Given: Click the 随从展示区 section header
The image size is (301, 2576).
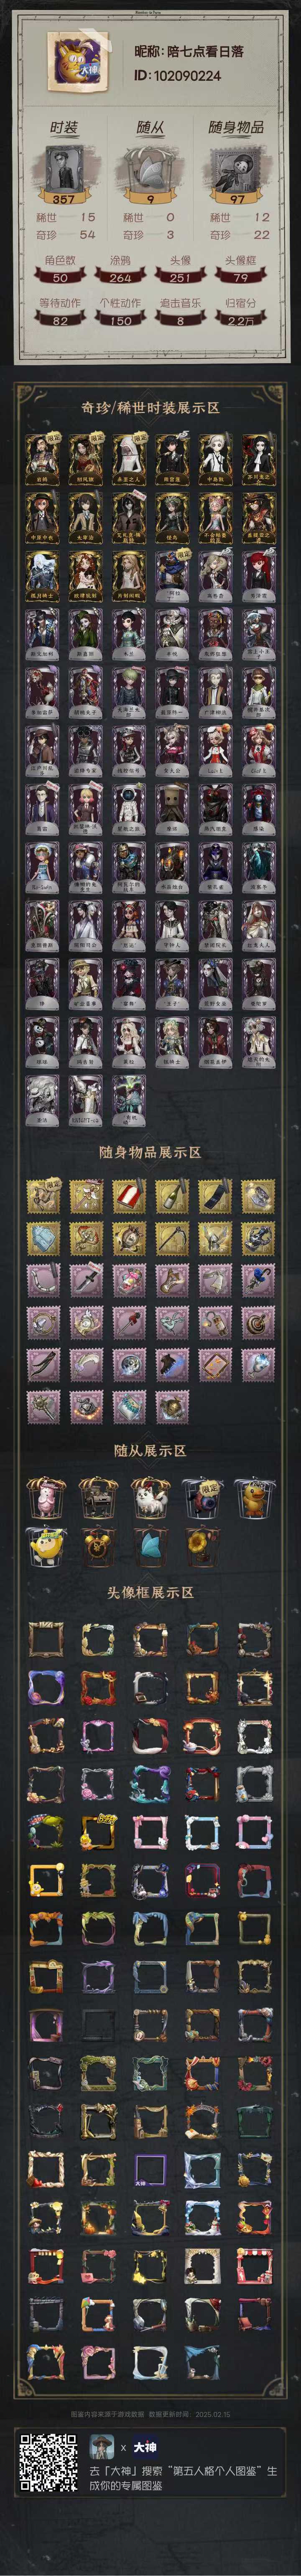Looking at the screenshot, I should point(150,1450).
